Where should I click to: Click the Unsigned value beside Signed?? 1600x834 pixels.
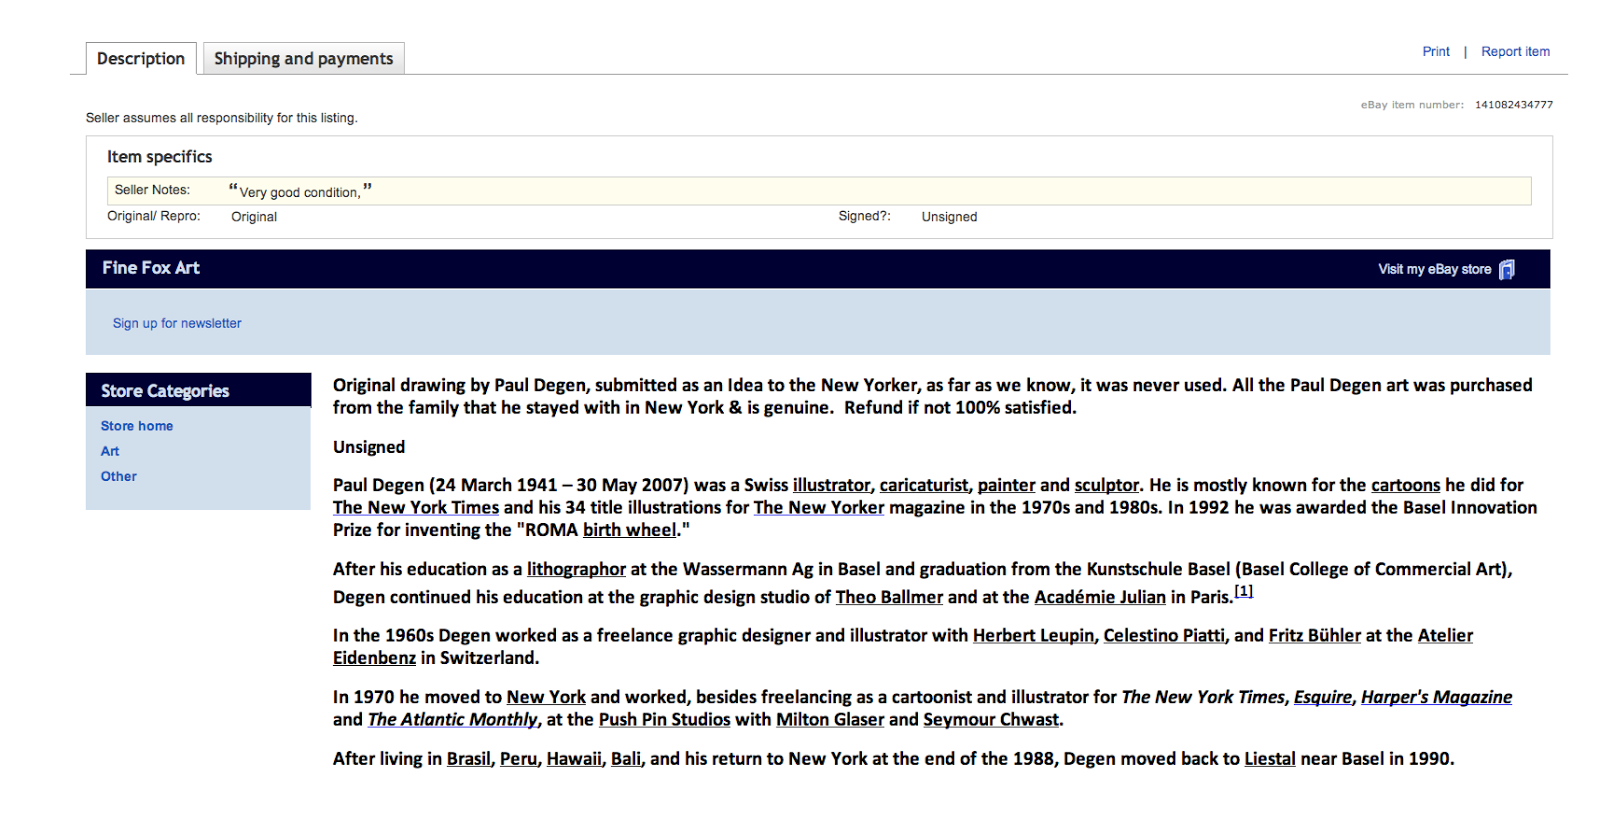point(949,217)
